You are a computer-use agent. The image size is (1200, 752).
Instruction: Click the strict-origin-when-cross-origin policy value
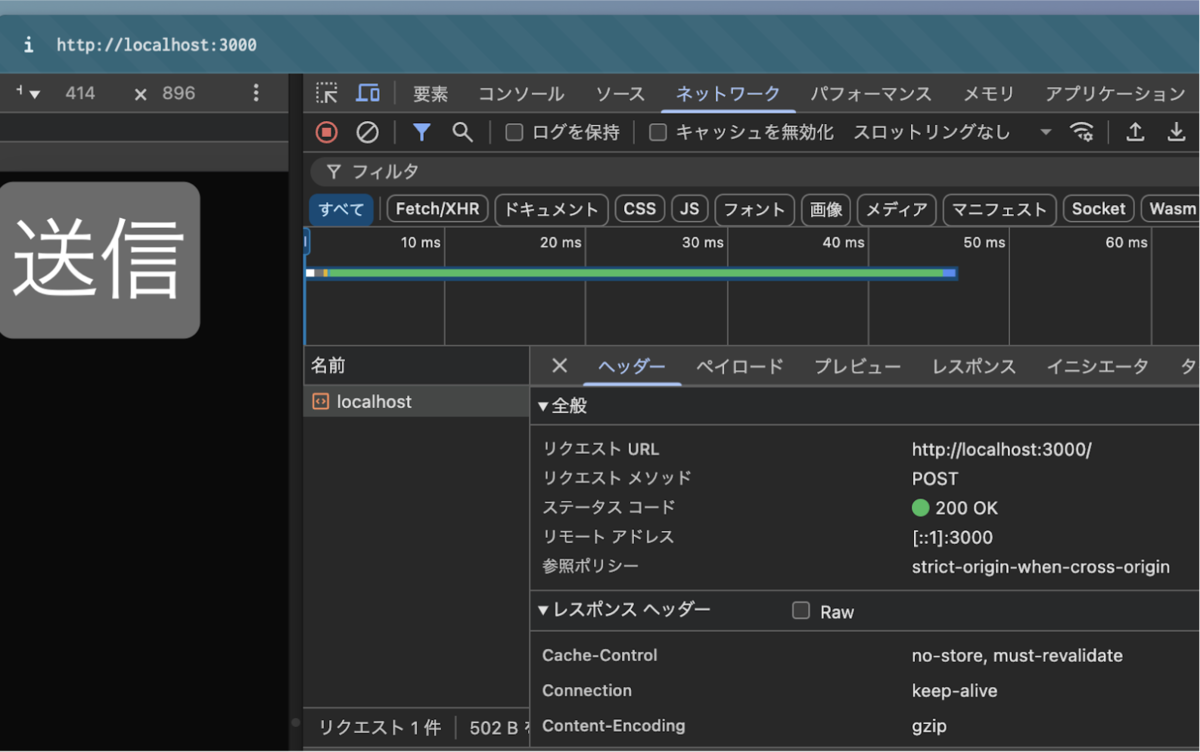[x=1041, y=567]
